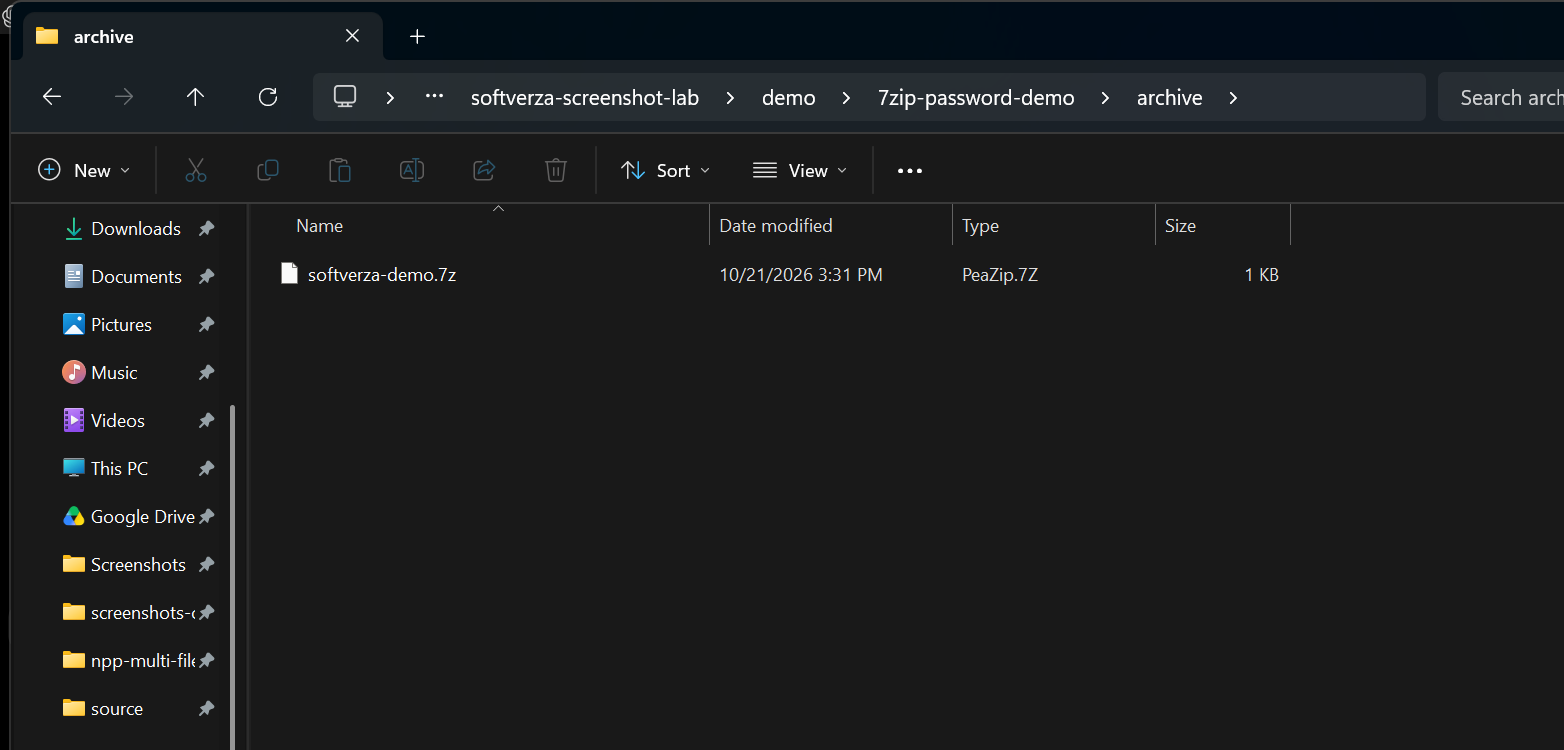Expand chevron after softverza-screenshot-lab breadcrumb
This screenshot has height=750, width=1564.
click(x=731, y=98)
